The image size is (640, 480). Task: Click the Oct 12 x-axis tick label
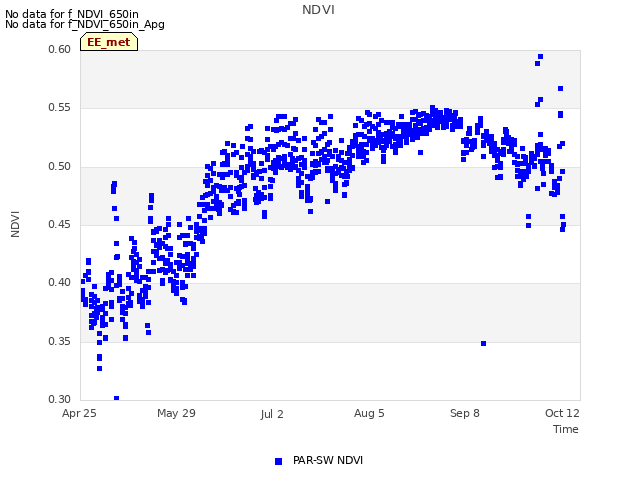(x=562, y=413)
